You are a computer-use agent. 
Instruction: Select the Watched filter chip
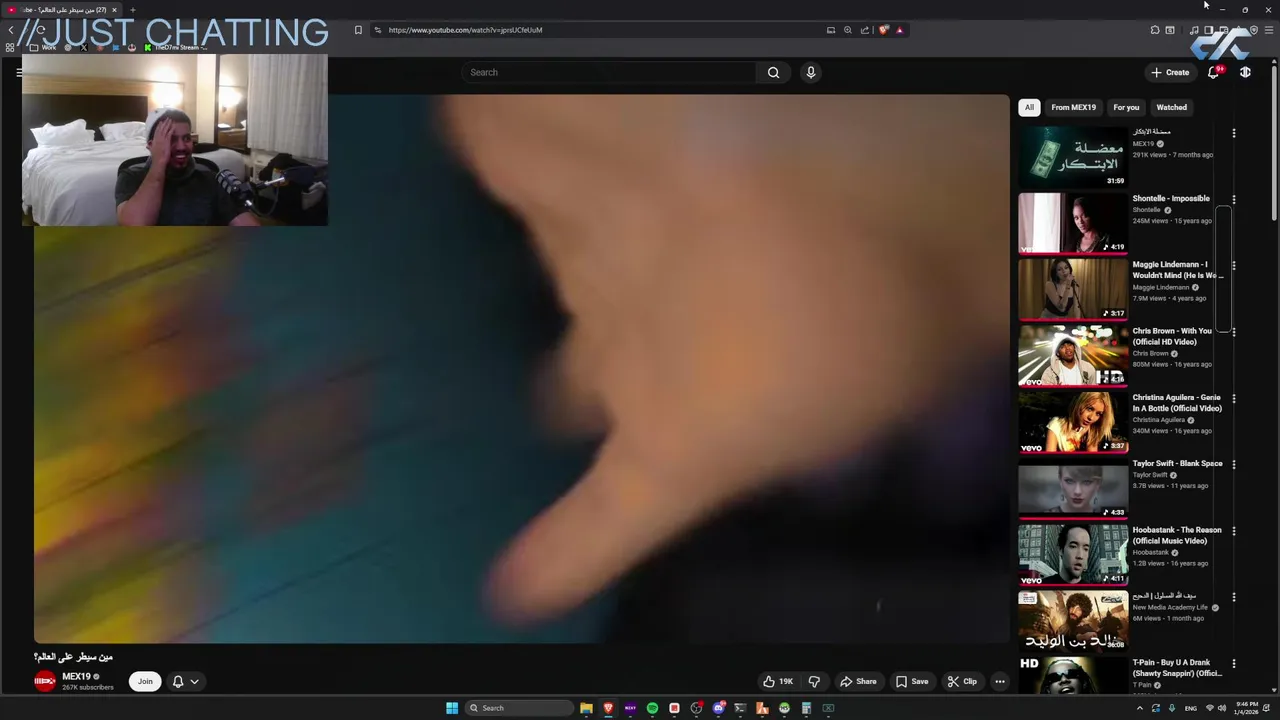tap(1171, 107)
